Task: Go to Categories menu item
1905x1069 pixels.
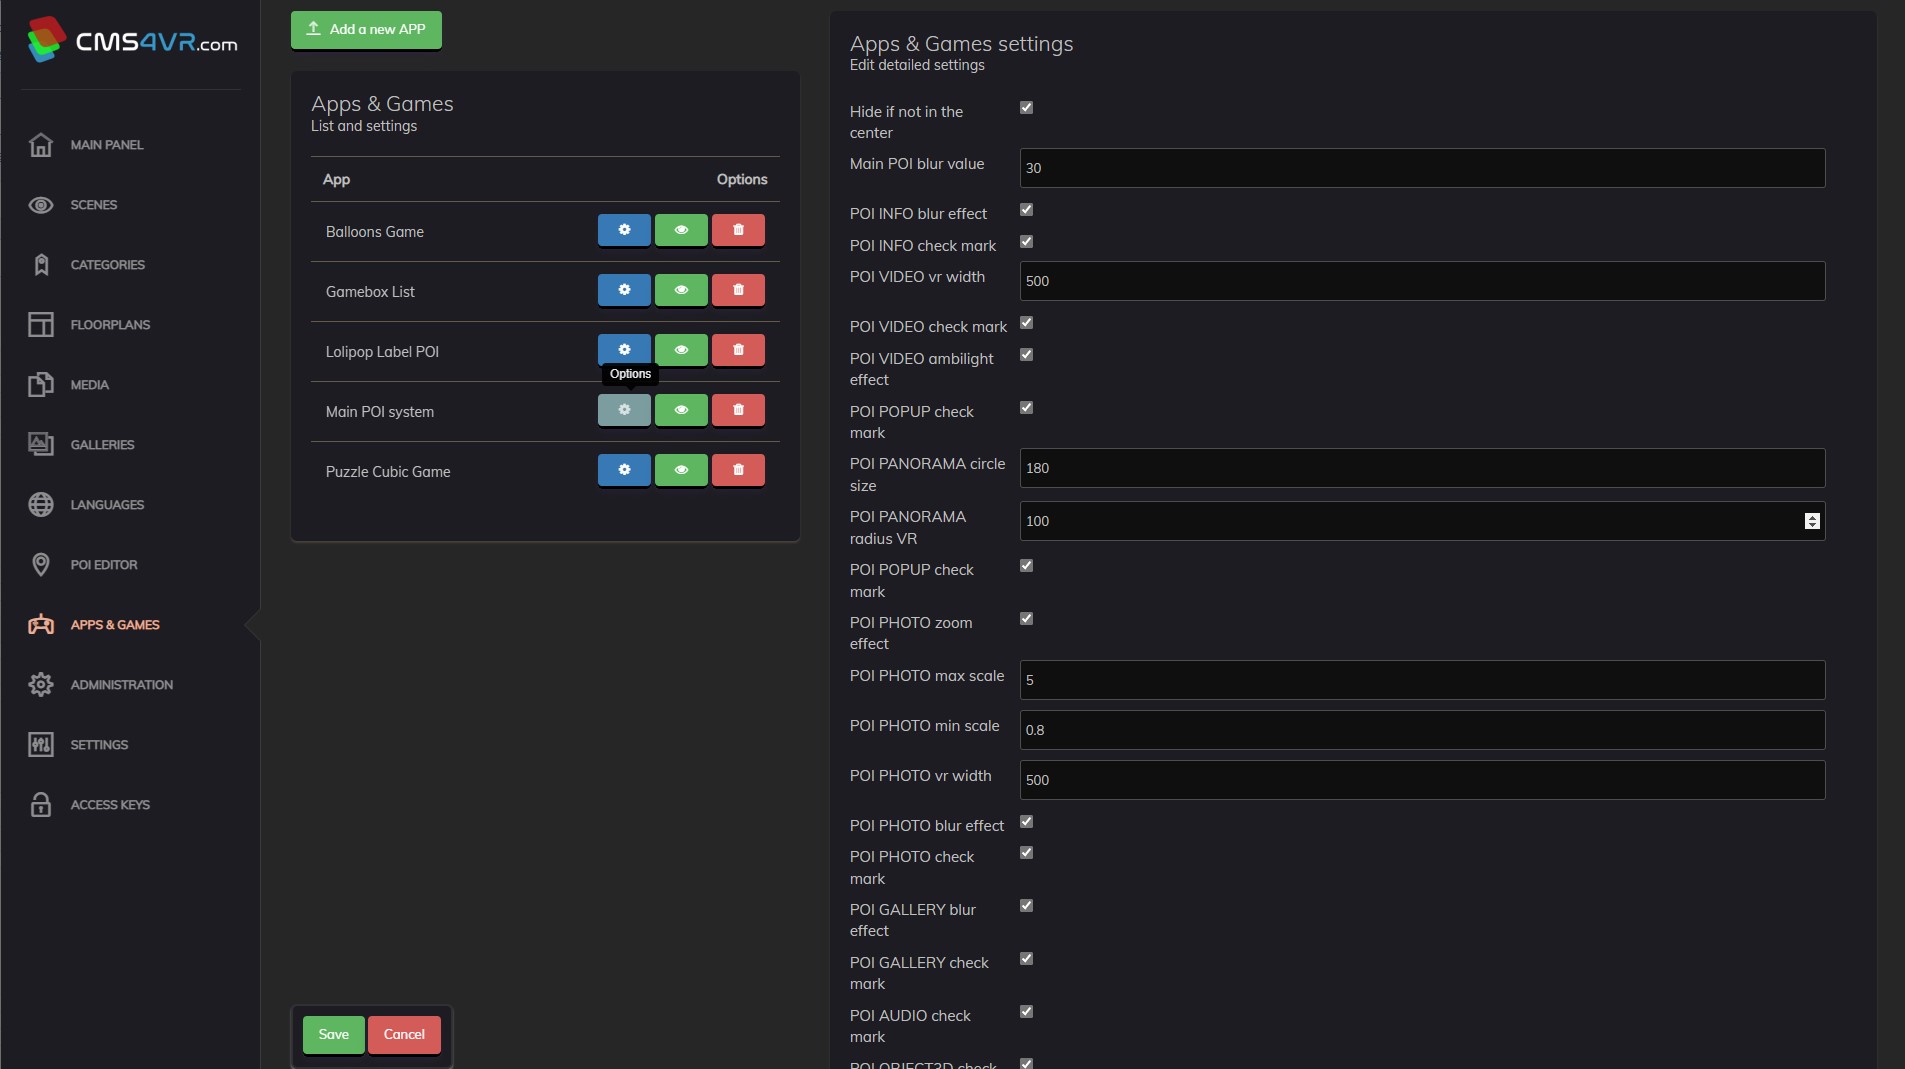Action: coord(108,265)
